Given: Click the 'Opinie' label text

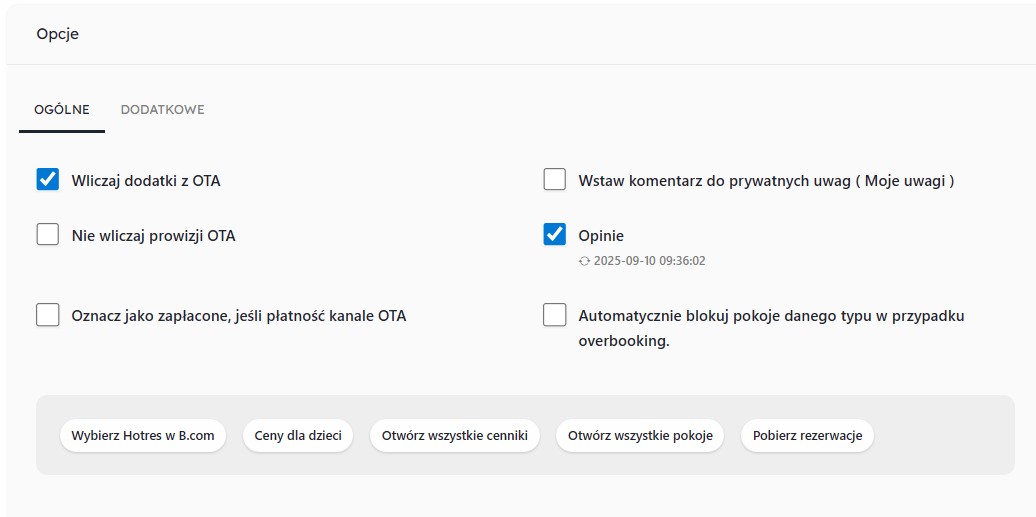Looking at the screenshot, I should [601, 236].
